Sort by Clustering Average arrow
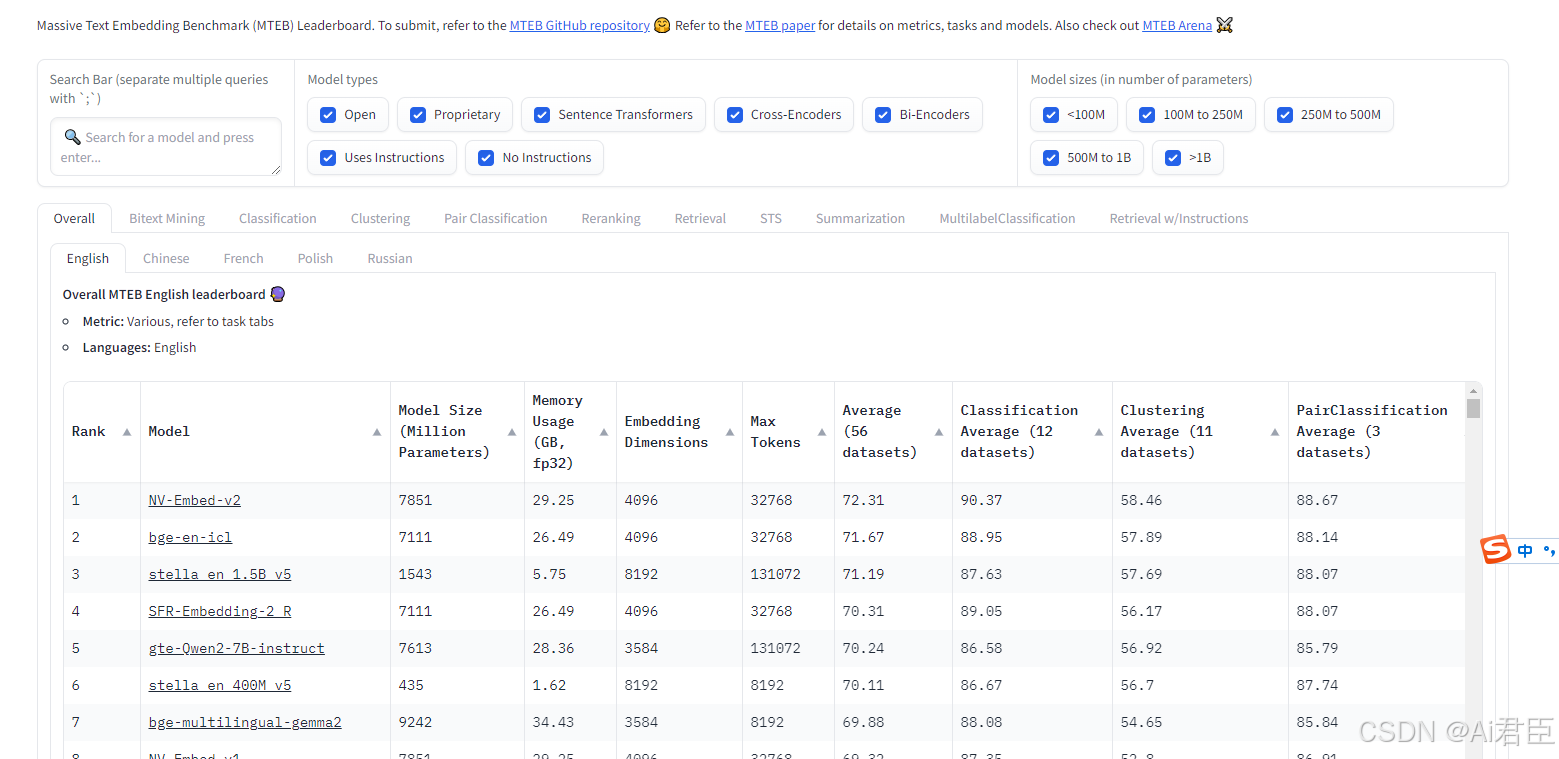The width and height of the screenshot is (1559, 759). pyautogui.click(x=1275, y=432)
